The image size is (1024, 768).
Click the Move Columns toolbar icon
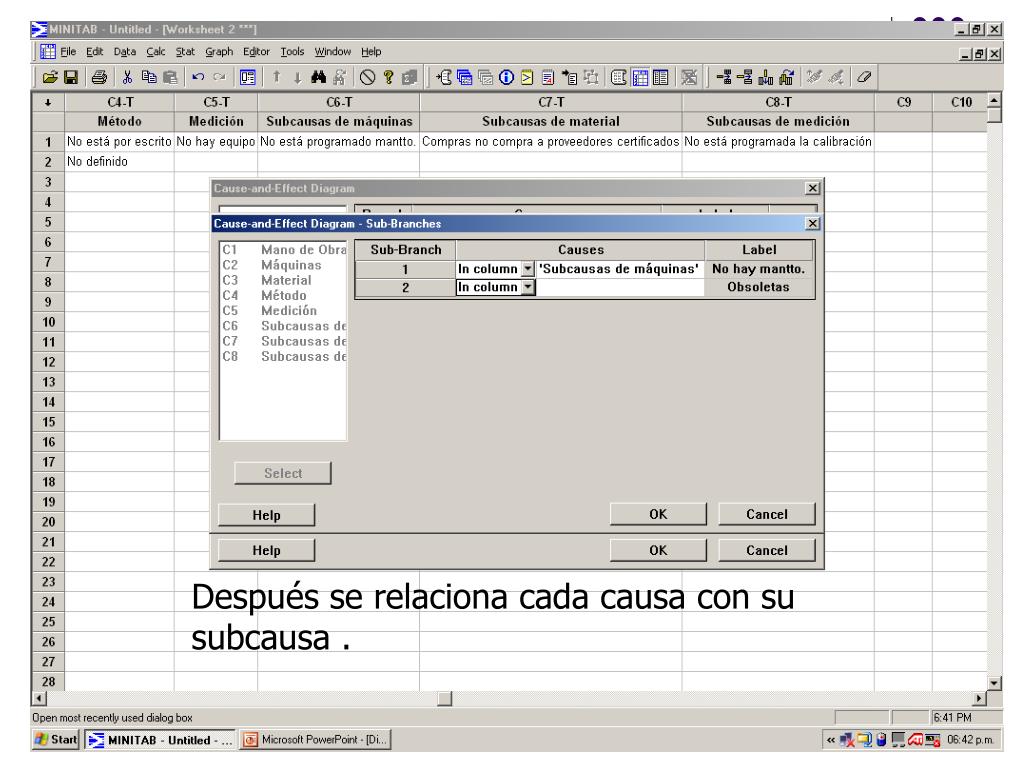(786, 78)
